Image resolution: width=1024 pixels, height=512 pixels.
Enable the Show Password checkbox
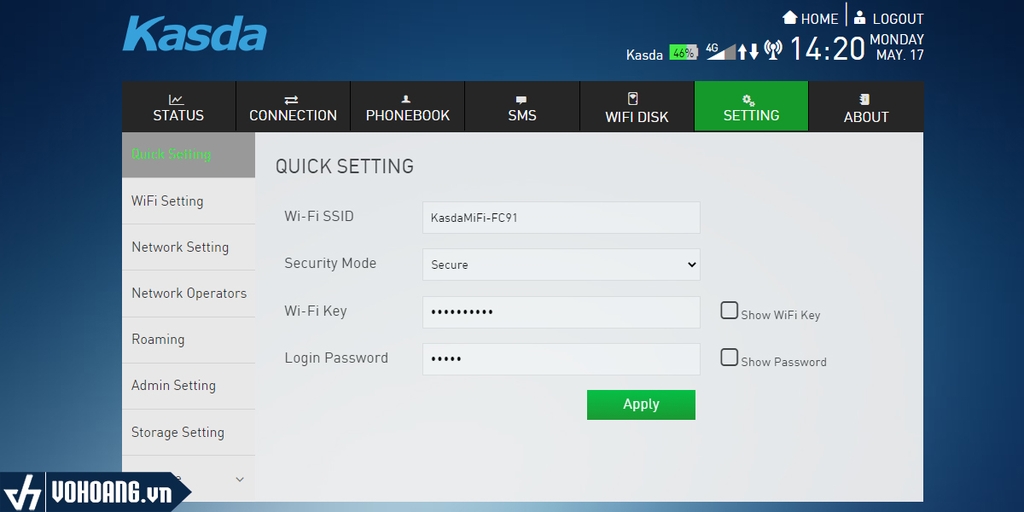[x=729, y=357]
